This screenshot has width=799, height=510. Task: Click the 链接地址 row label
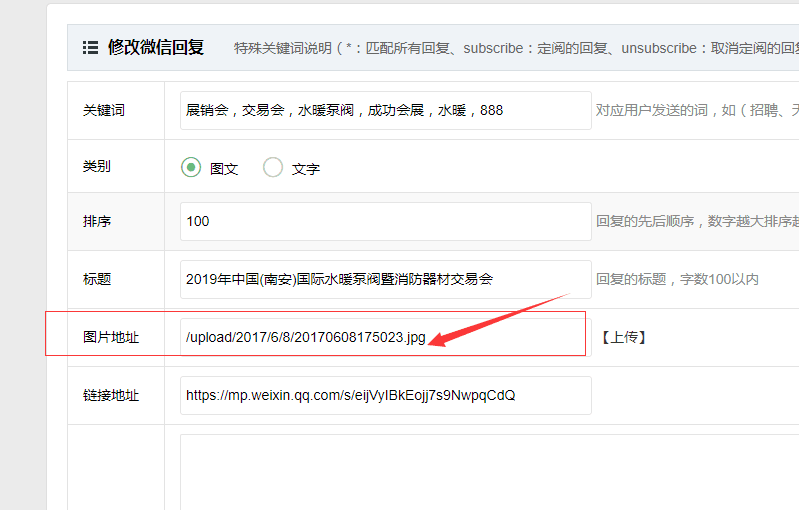(111, 395)
